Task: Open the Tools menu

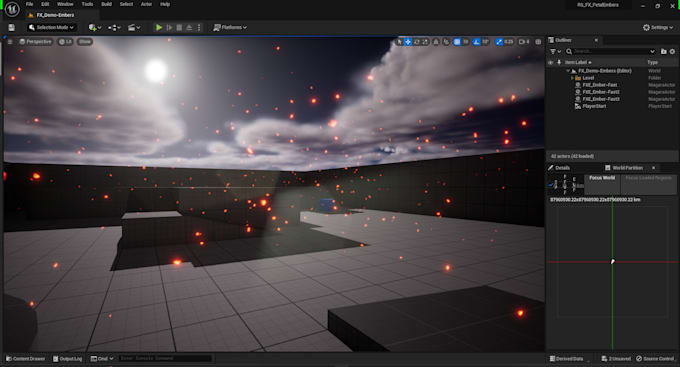Action: click(87, 4)
